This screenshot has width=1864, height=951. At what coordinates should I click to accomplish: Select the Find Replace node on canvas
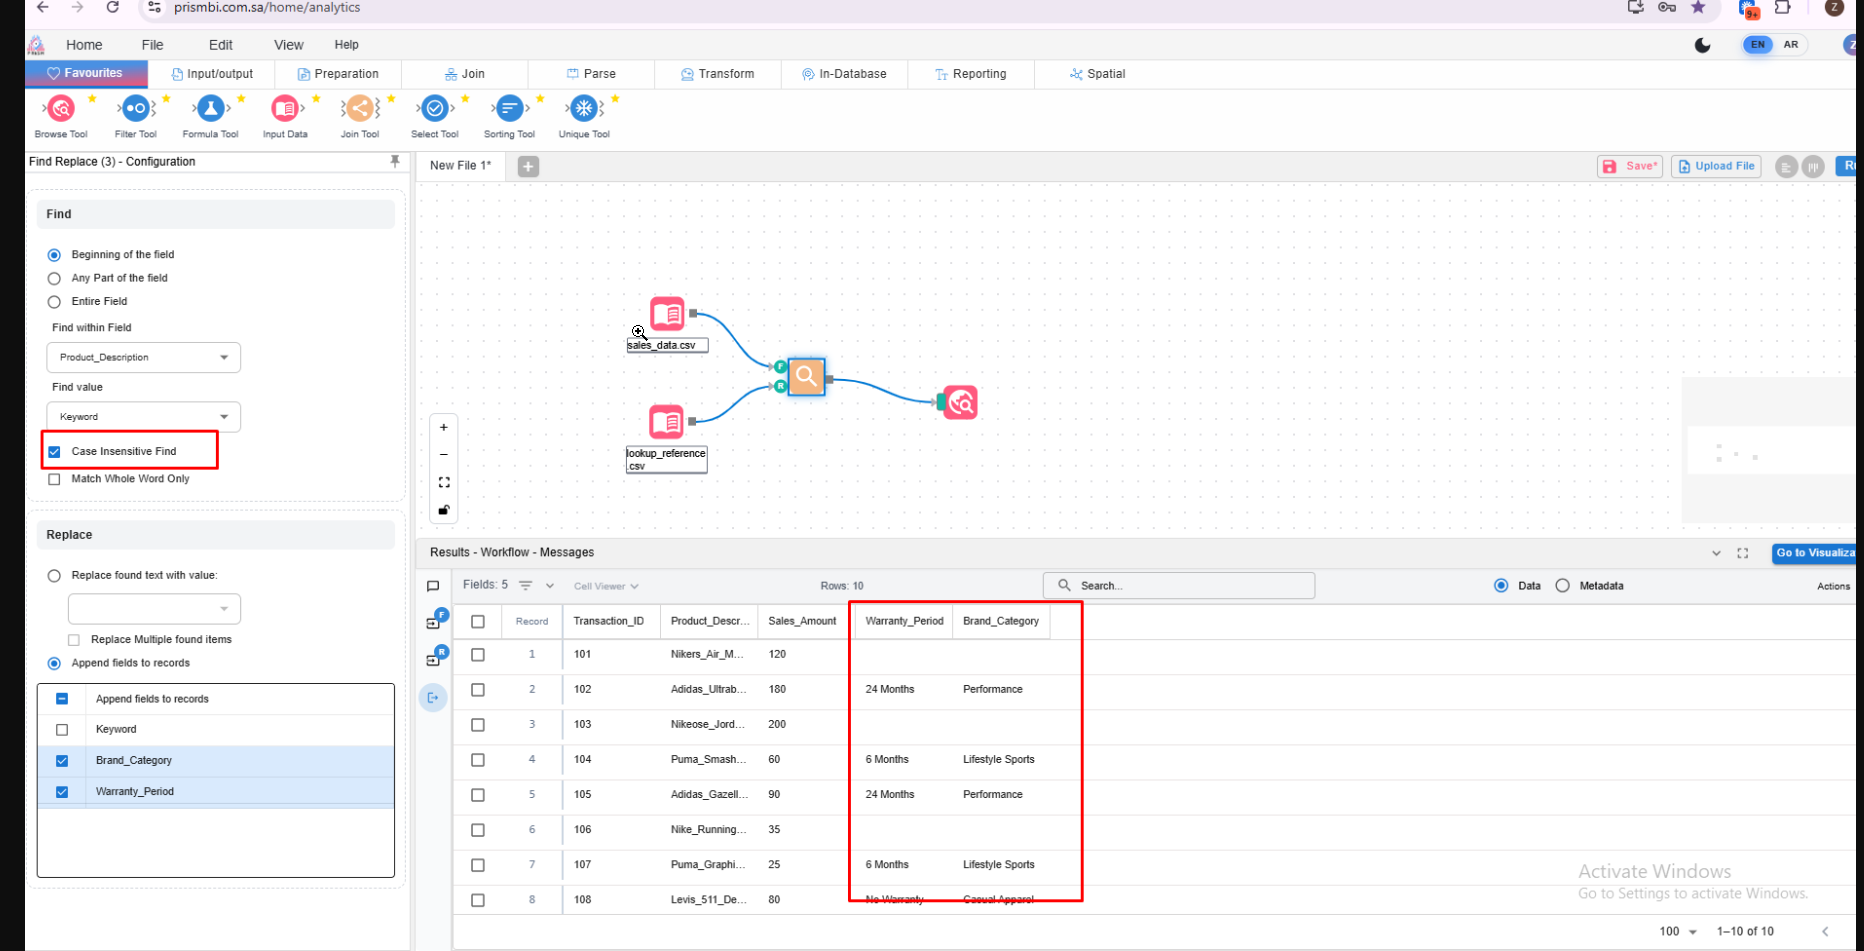(806, 377)
